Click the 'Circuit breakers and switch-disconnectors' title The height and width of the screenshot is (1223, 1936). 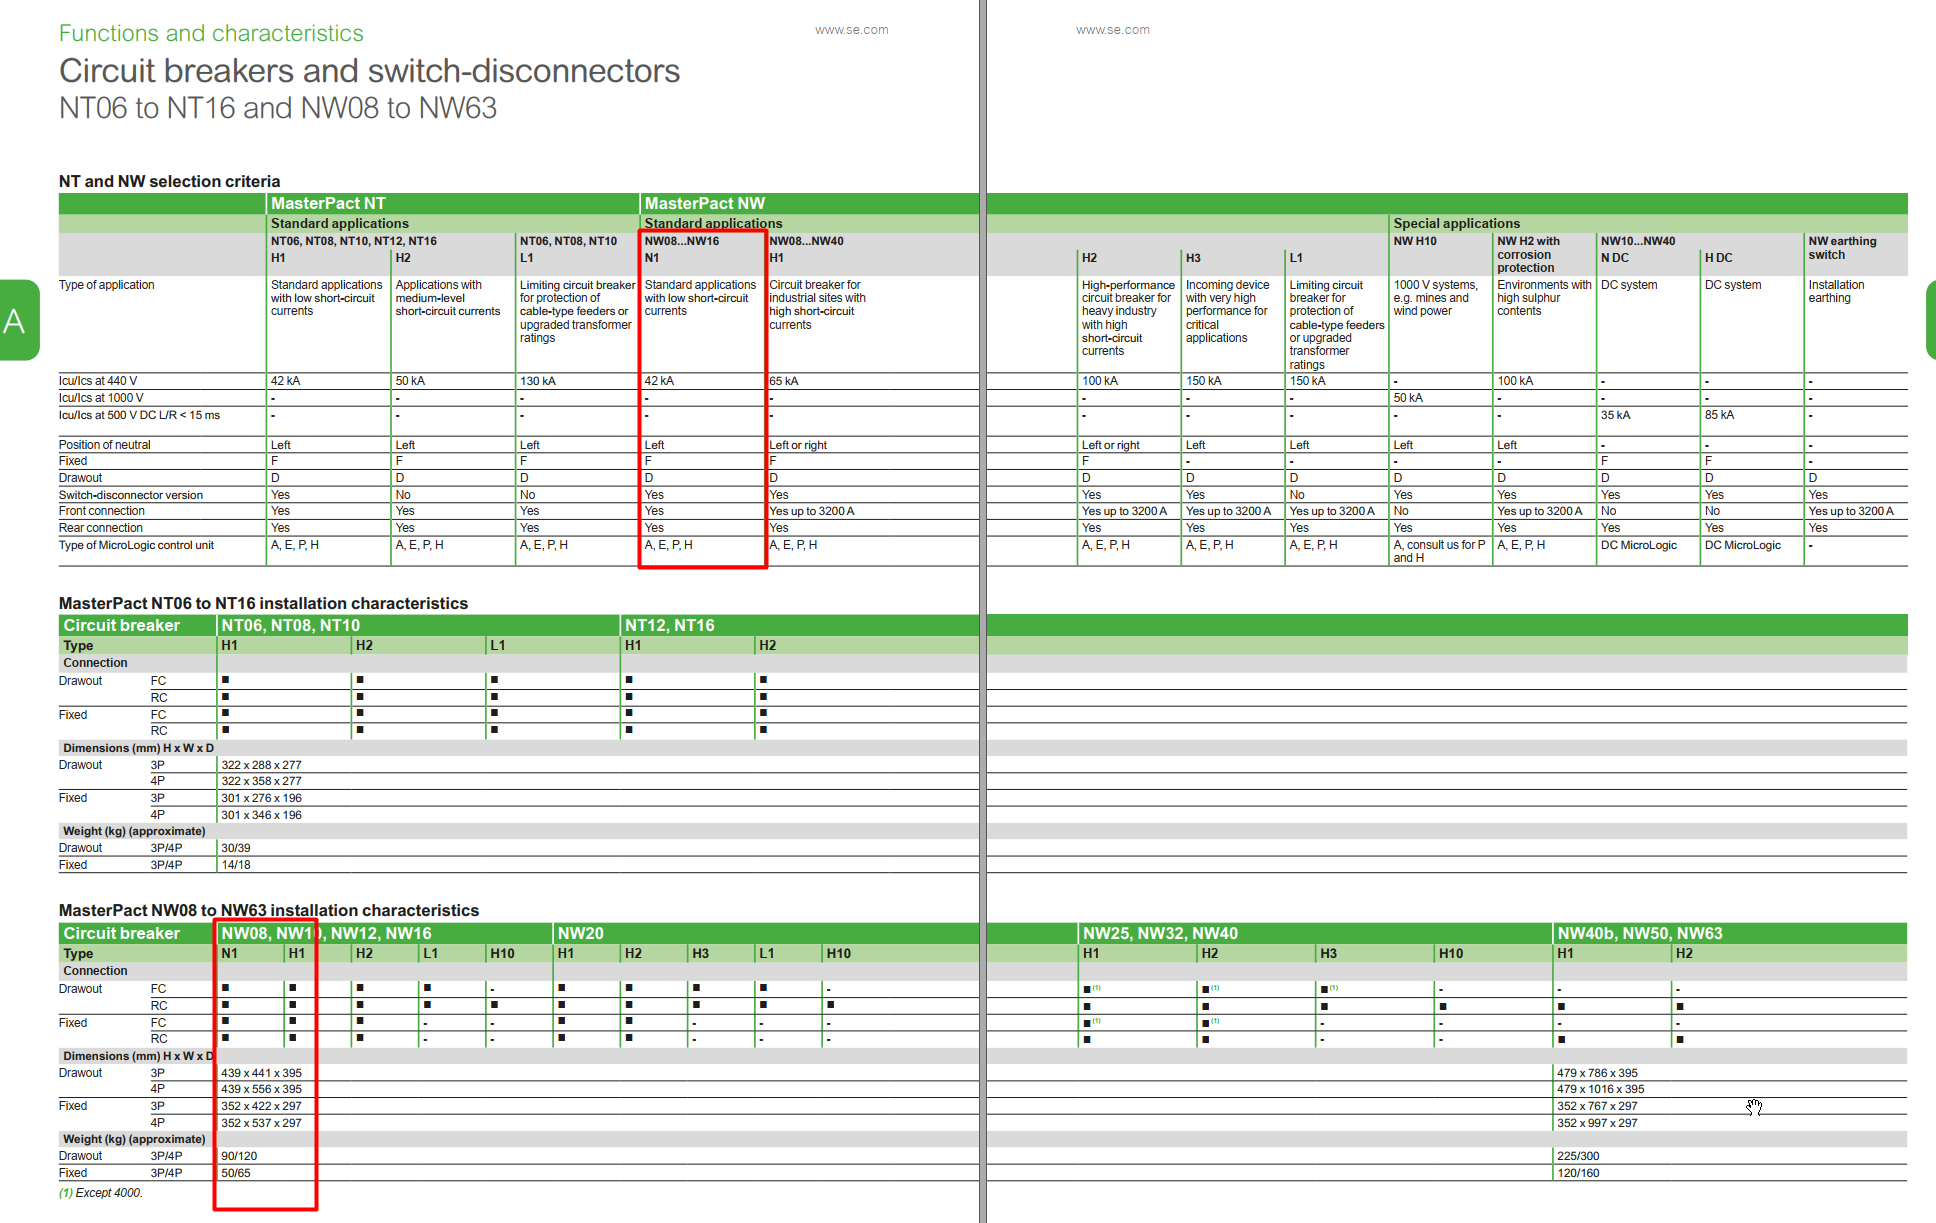369,71
